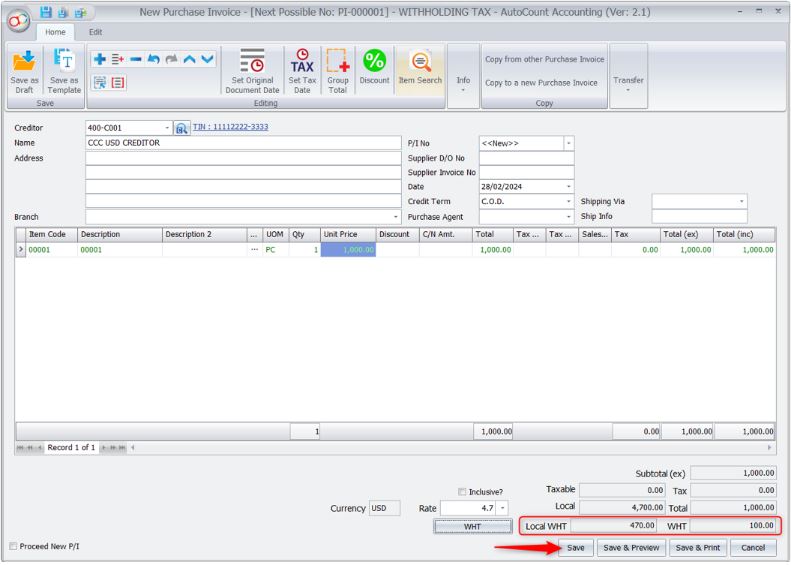Click the creditor search icon beside 400-C001
The image size is (791, 565).
pyautogui.click(x=181, y=128)
